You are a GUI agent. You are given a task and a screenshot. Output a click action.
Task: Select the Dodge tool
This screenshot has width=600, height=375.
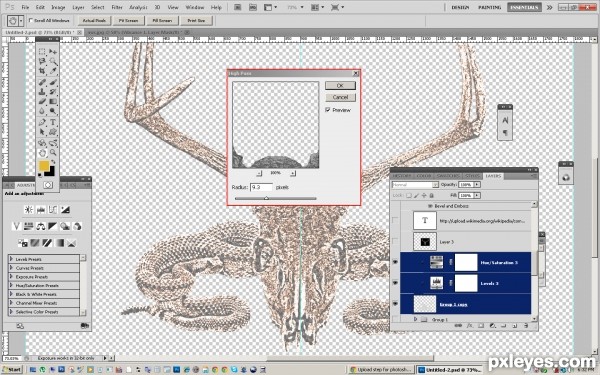click(53, 111)
